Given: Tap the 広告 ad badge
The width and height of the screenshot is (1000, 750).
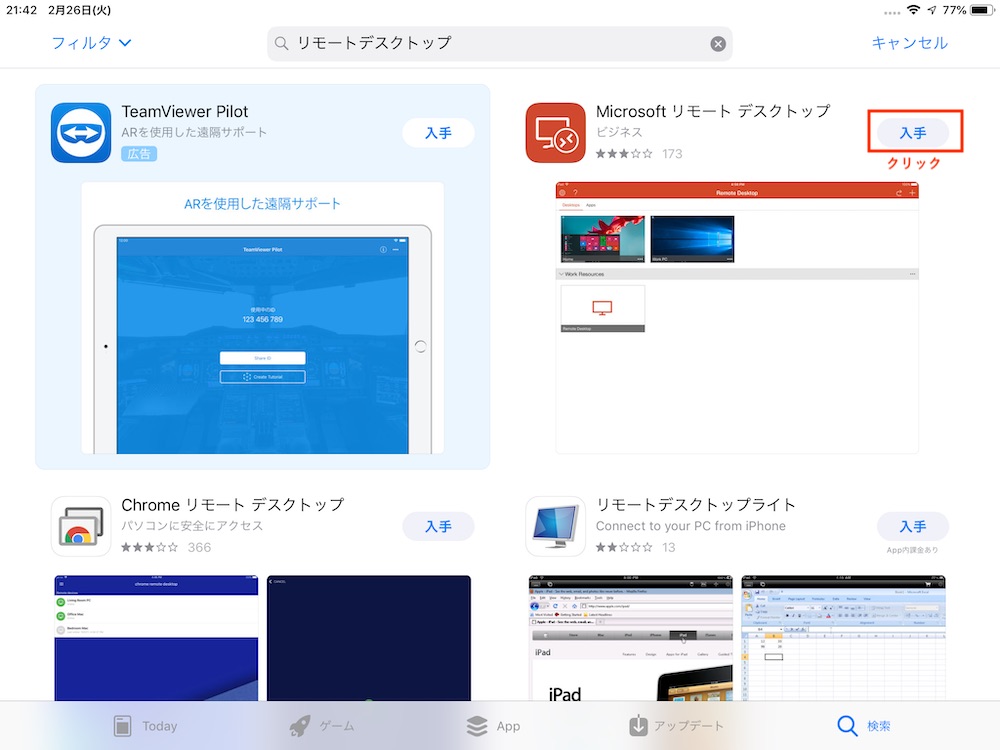Looking at the screenshot, I should (139, 154).
